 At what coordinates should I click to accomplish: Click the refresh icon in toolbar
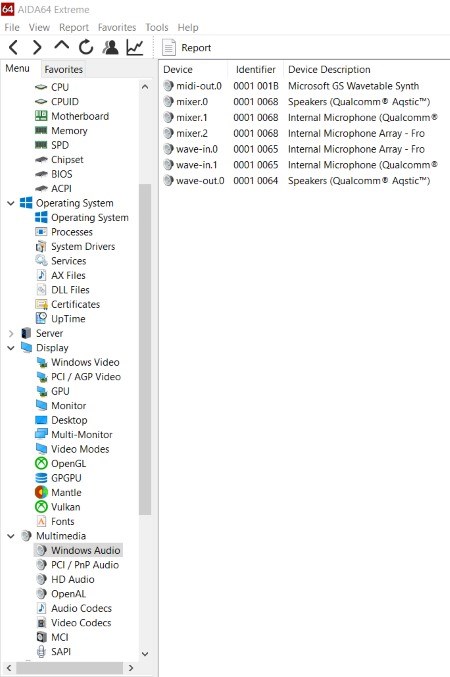point(86,47)
